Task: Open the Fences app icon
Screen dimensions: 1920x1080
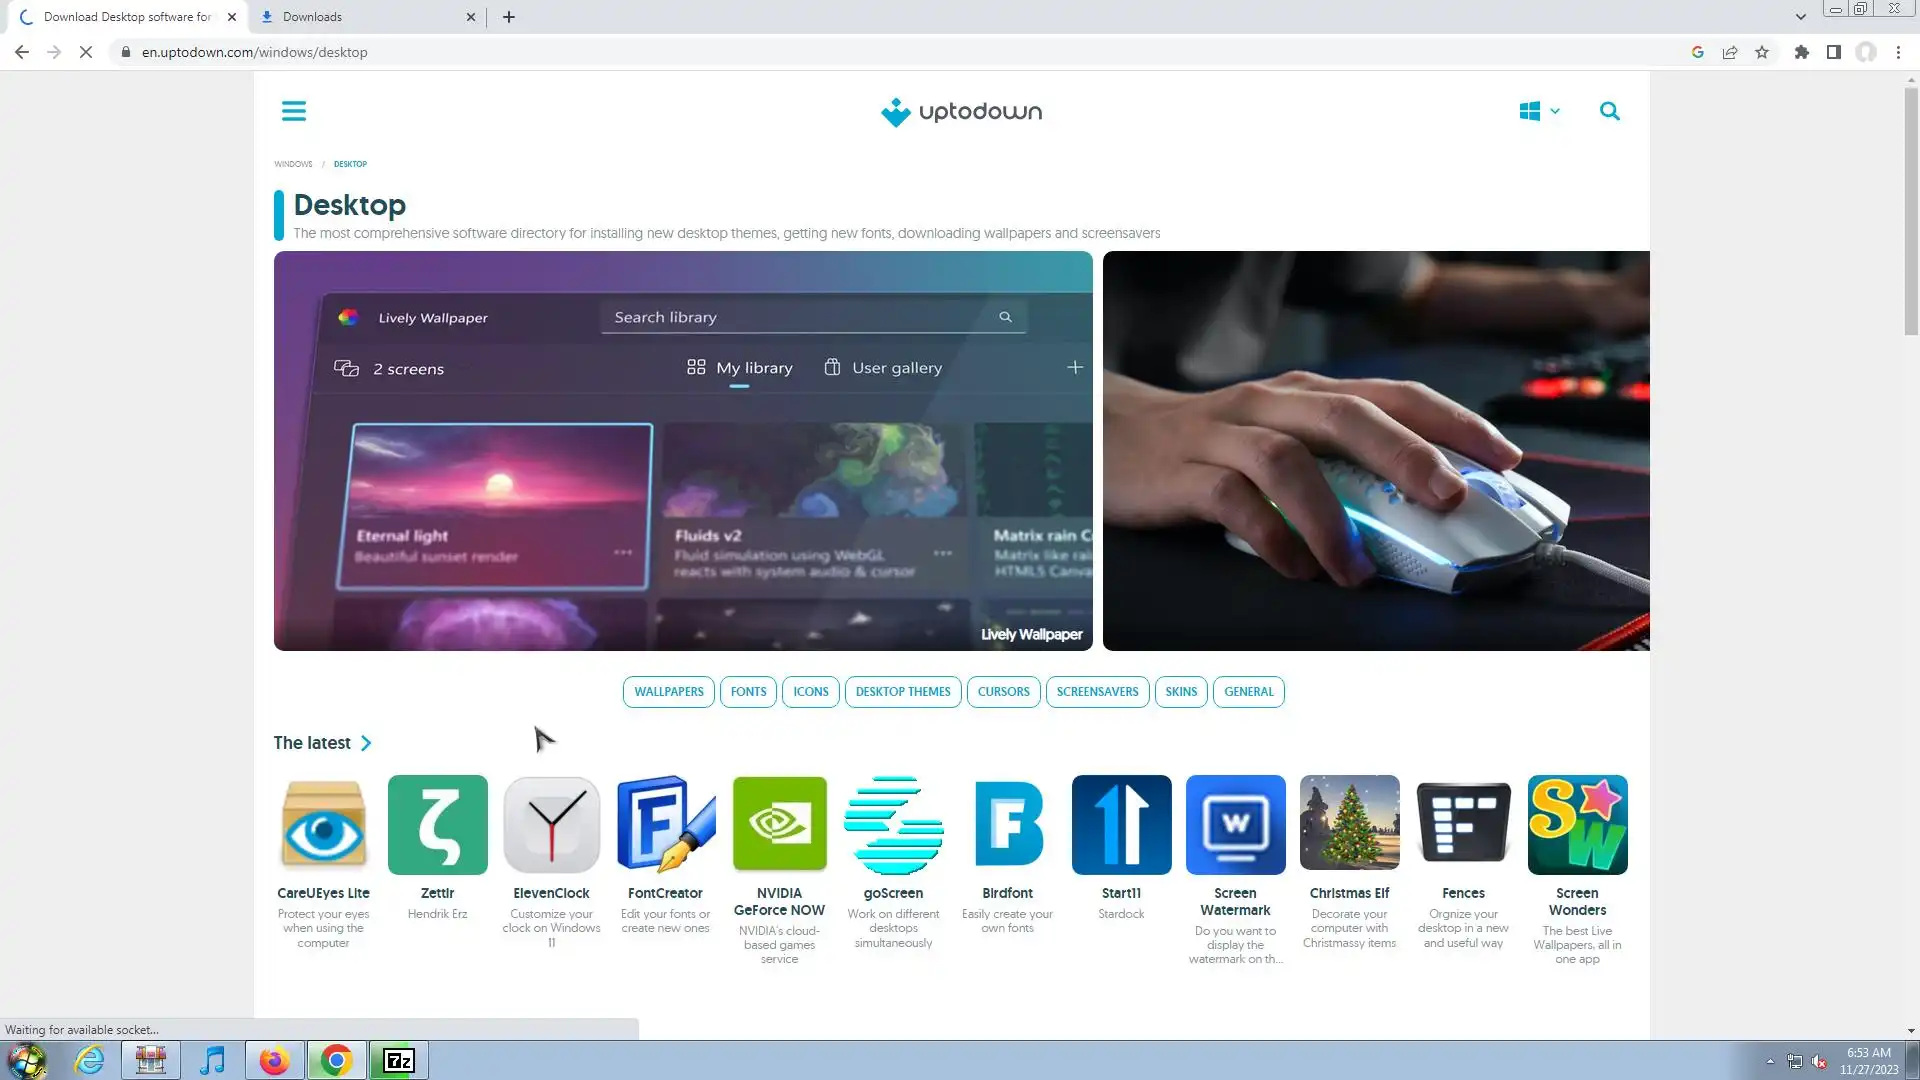Action: (x=1463, y=825)
